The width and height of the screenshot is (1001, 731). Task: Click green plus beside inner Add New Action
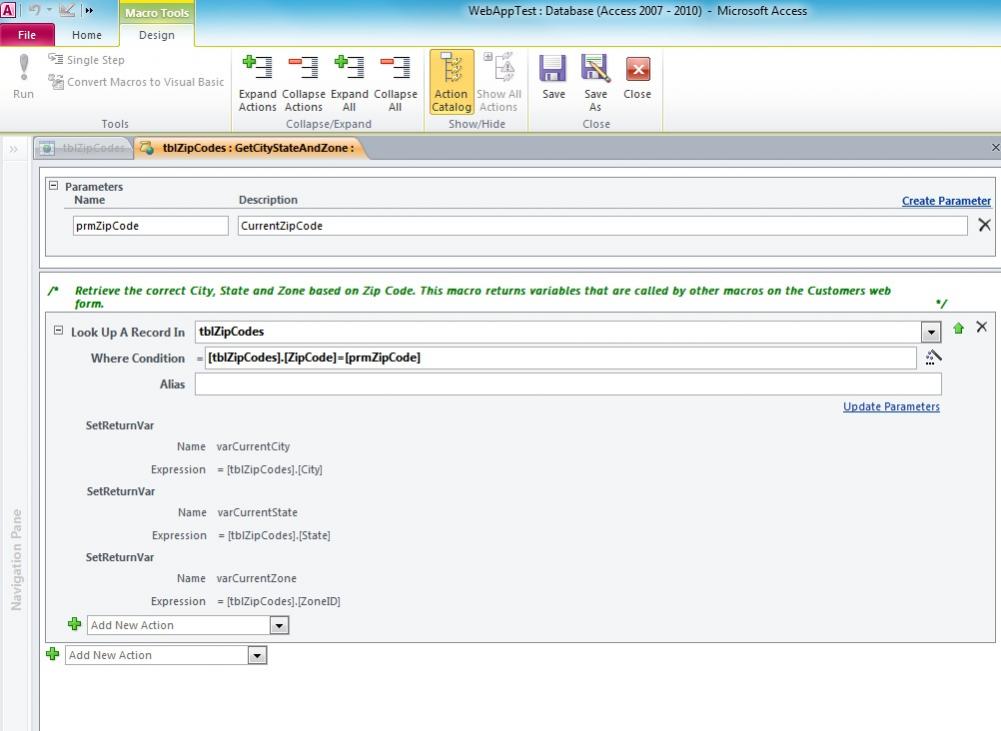(x=75, y=624)
